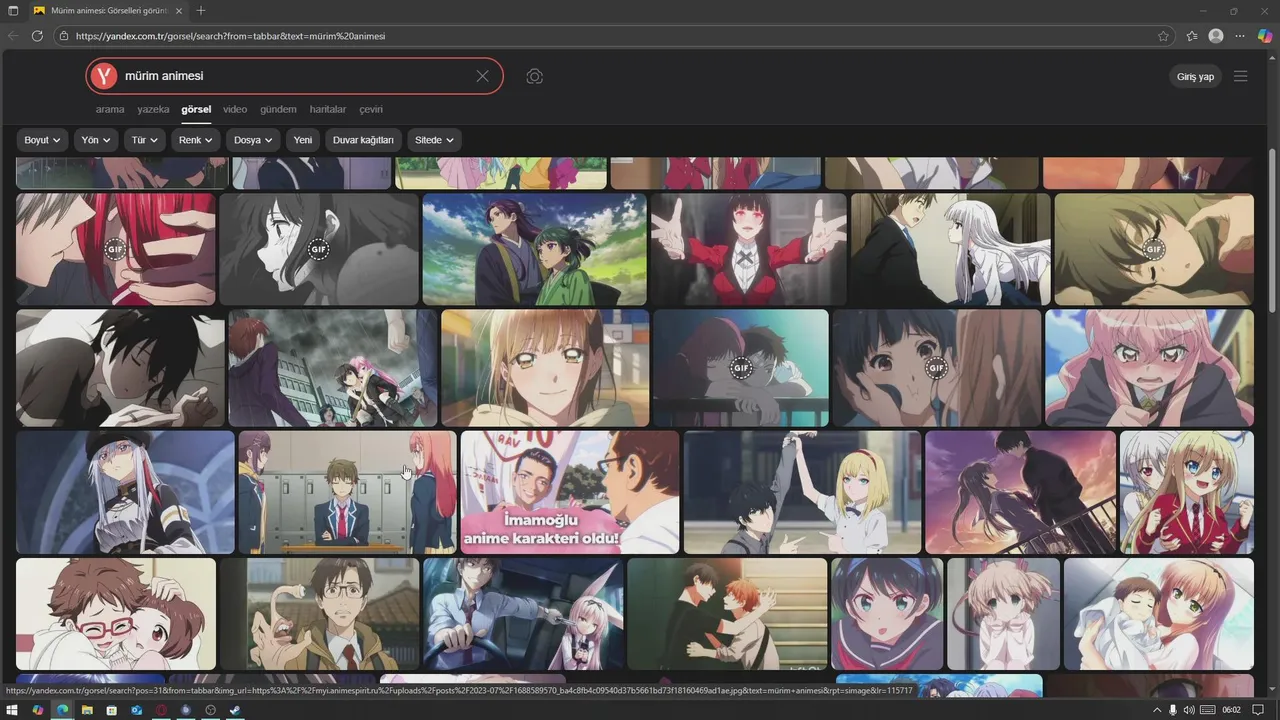Expand the Dosya file filter
Screen dimensions: 1280x720
253,140
